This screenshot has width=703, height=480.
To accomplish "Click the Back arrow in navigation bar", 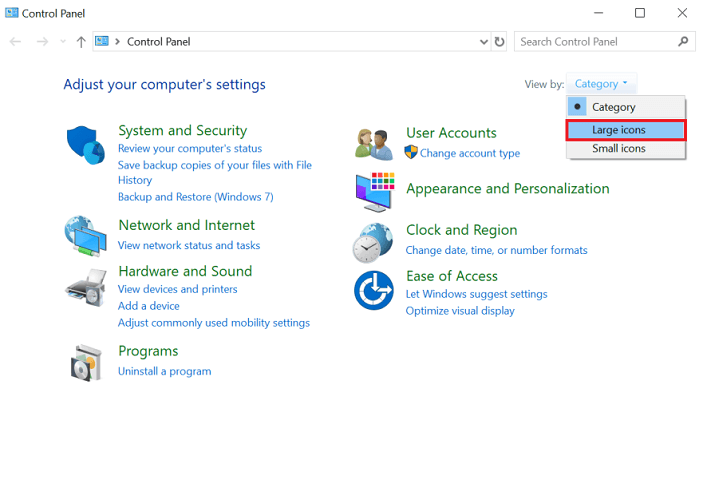I will (x=15, y=42).
